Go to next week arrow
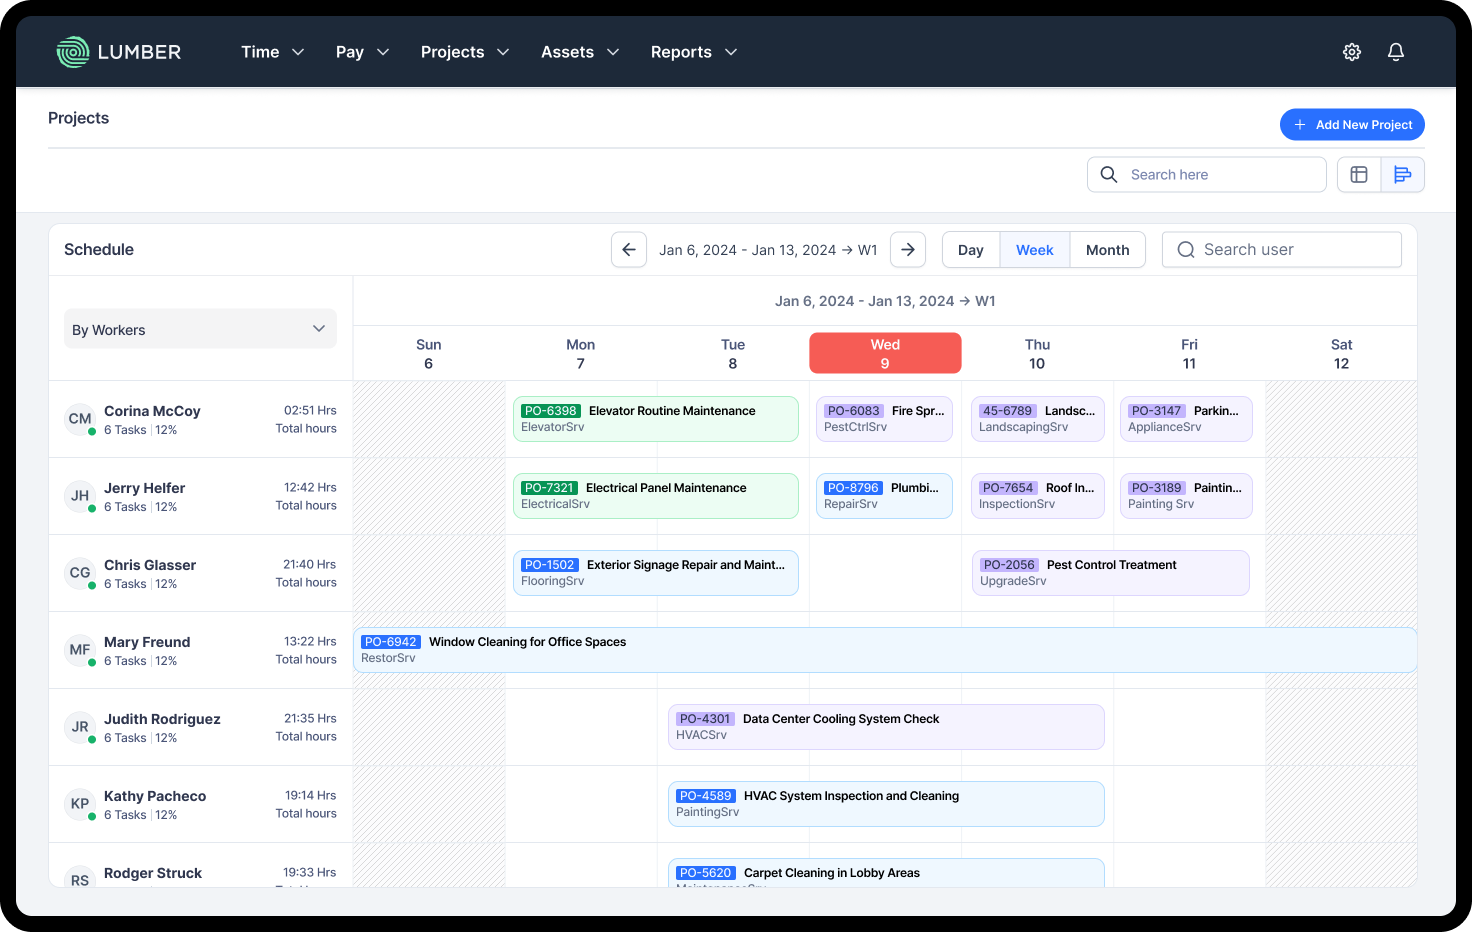Viewport: 1472px width, 932px height. [908, 250]
